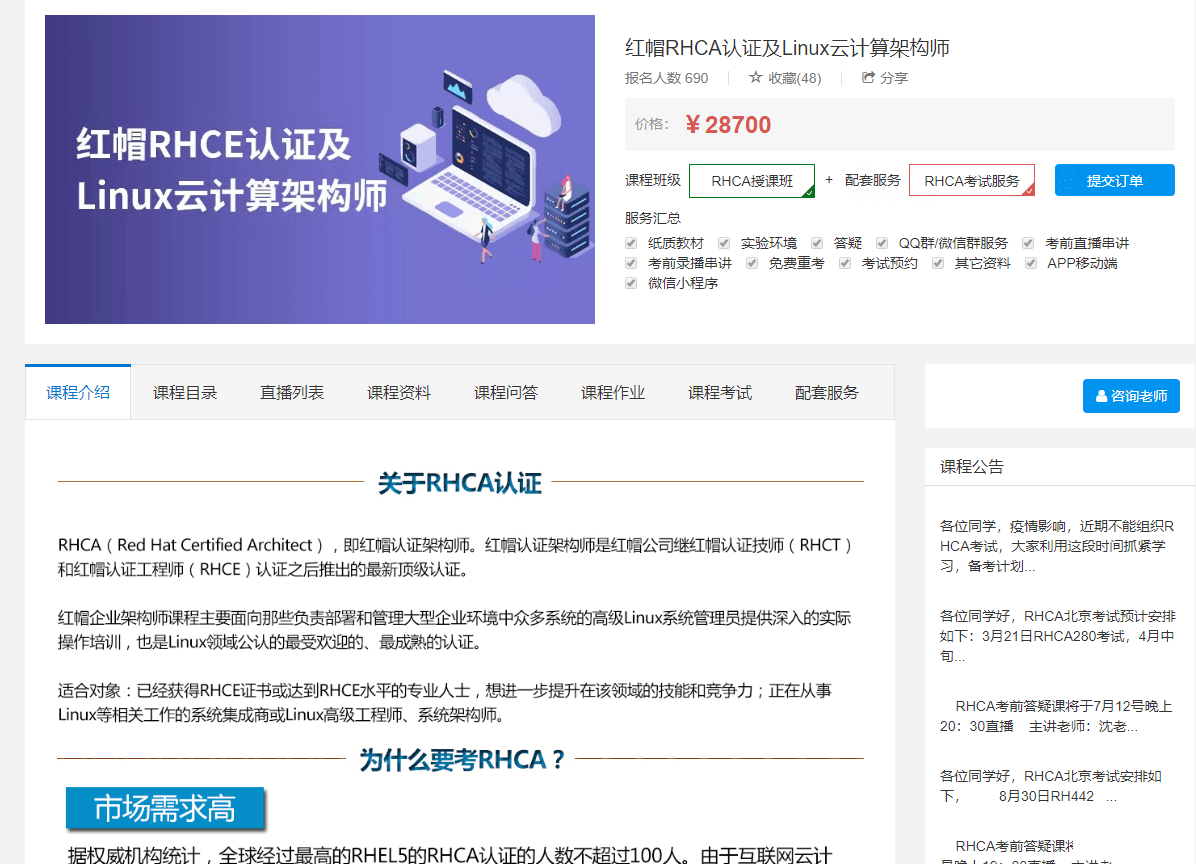
Task: Switch to the 课程问答 tab
Action: (506, 393)
